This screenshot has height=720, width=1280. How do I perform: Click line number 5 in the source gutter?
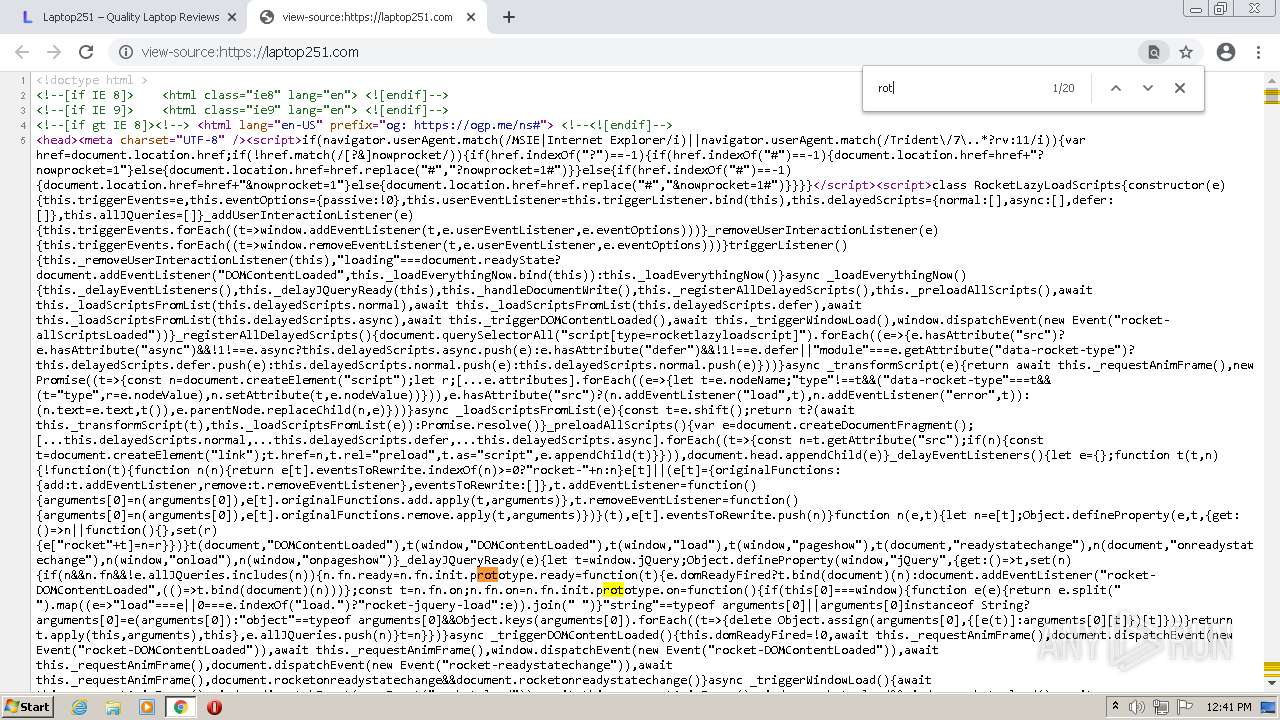23,140
